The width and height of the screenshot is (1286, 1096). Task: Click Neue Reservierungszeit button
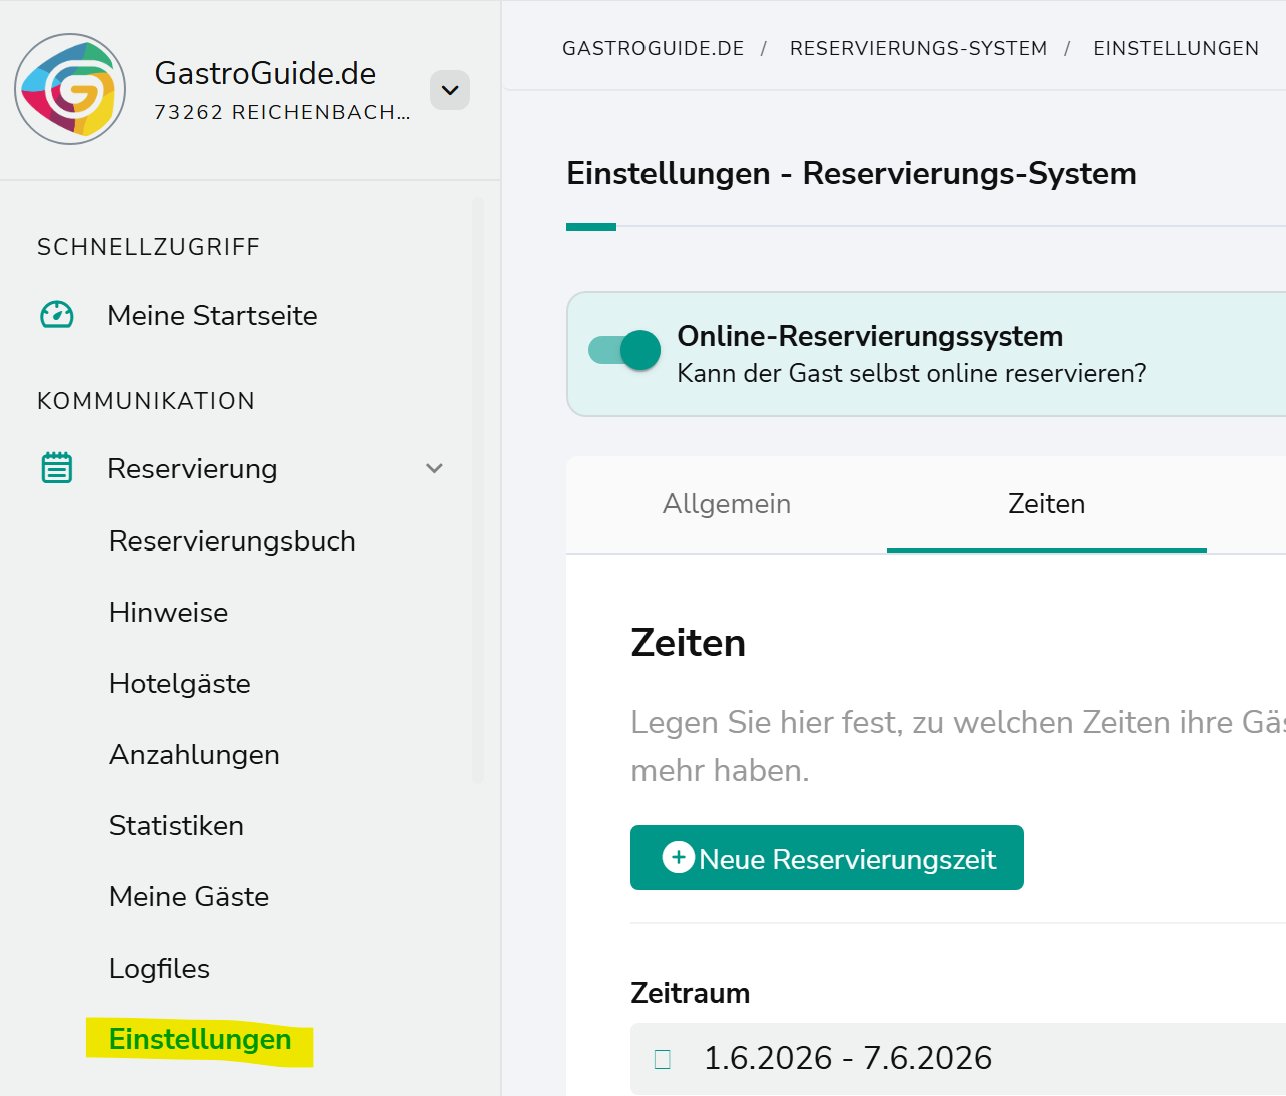tap(827, 858)
